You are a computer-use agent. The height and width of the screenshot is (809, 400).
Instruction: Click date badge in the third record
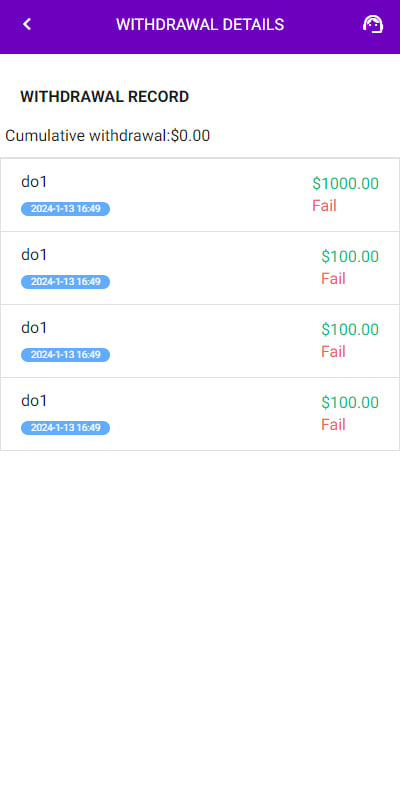tap(66, 354)
